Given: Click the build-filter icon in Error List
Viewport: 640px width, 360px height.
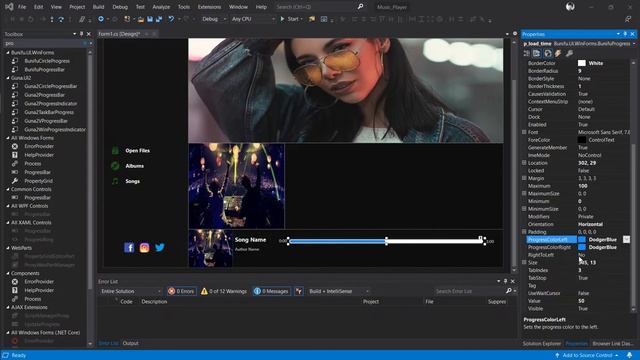Looking at the screenshot, I should point(299,291).
